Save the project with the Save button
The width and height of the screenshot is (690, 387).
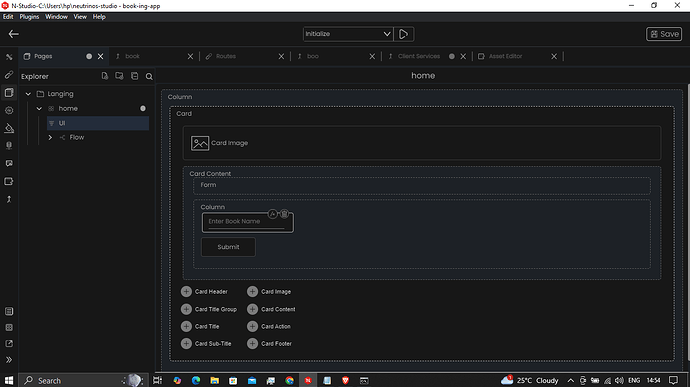coord(664,34)
